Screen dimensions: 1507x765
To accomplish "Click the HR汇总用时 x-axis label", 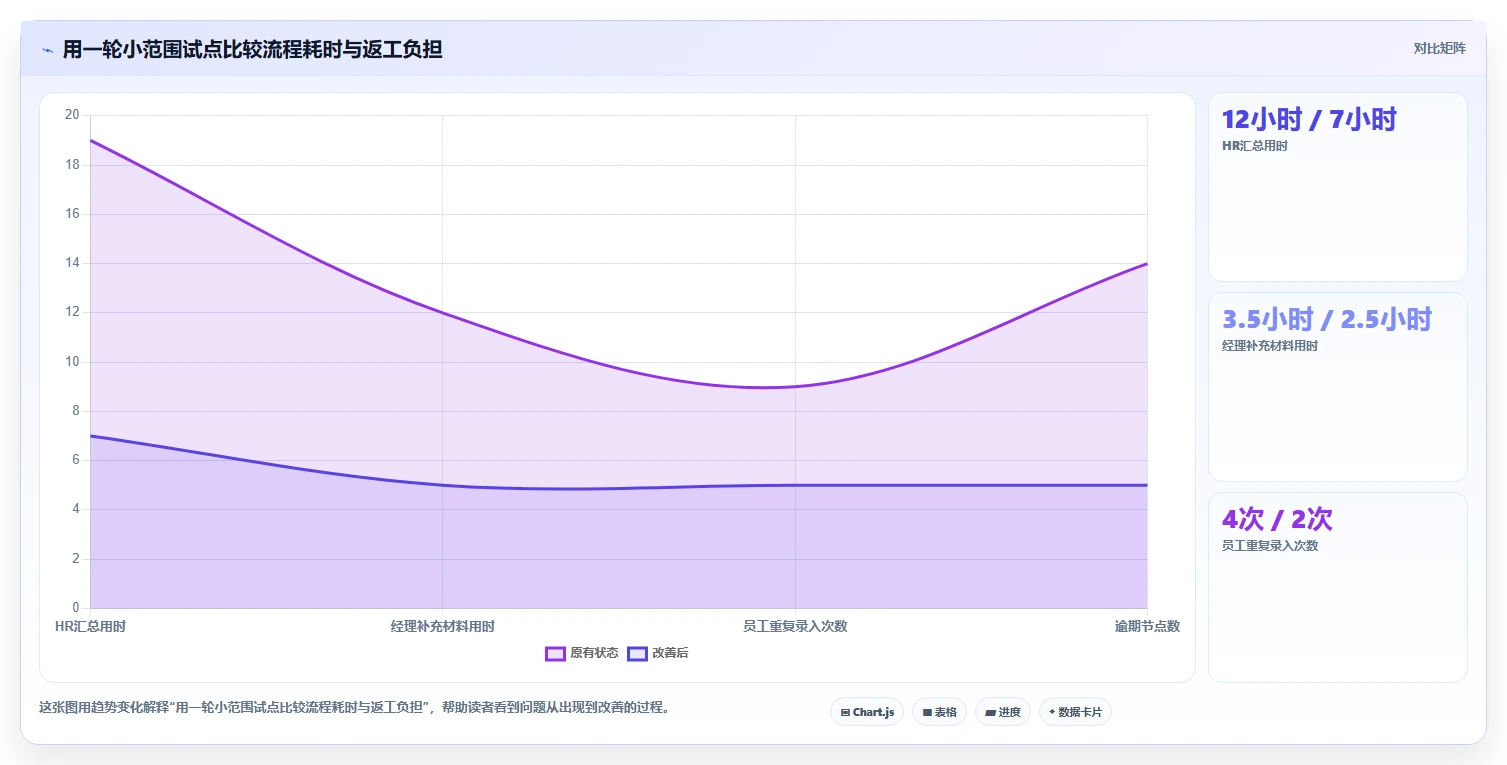I will click(90, 626).
